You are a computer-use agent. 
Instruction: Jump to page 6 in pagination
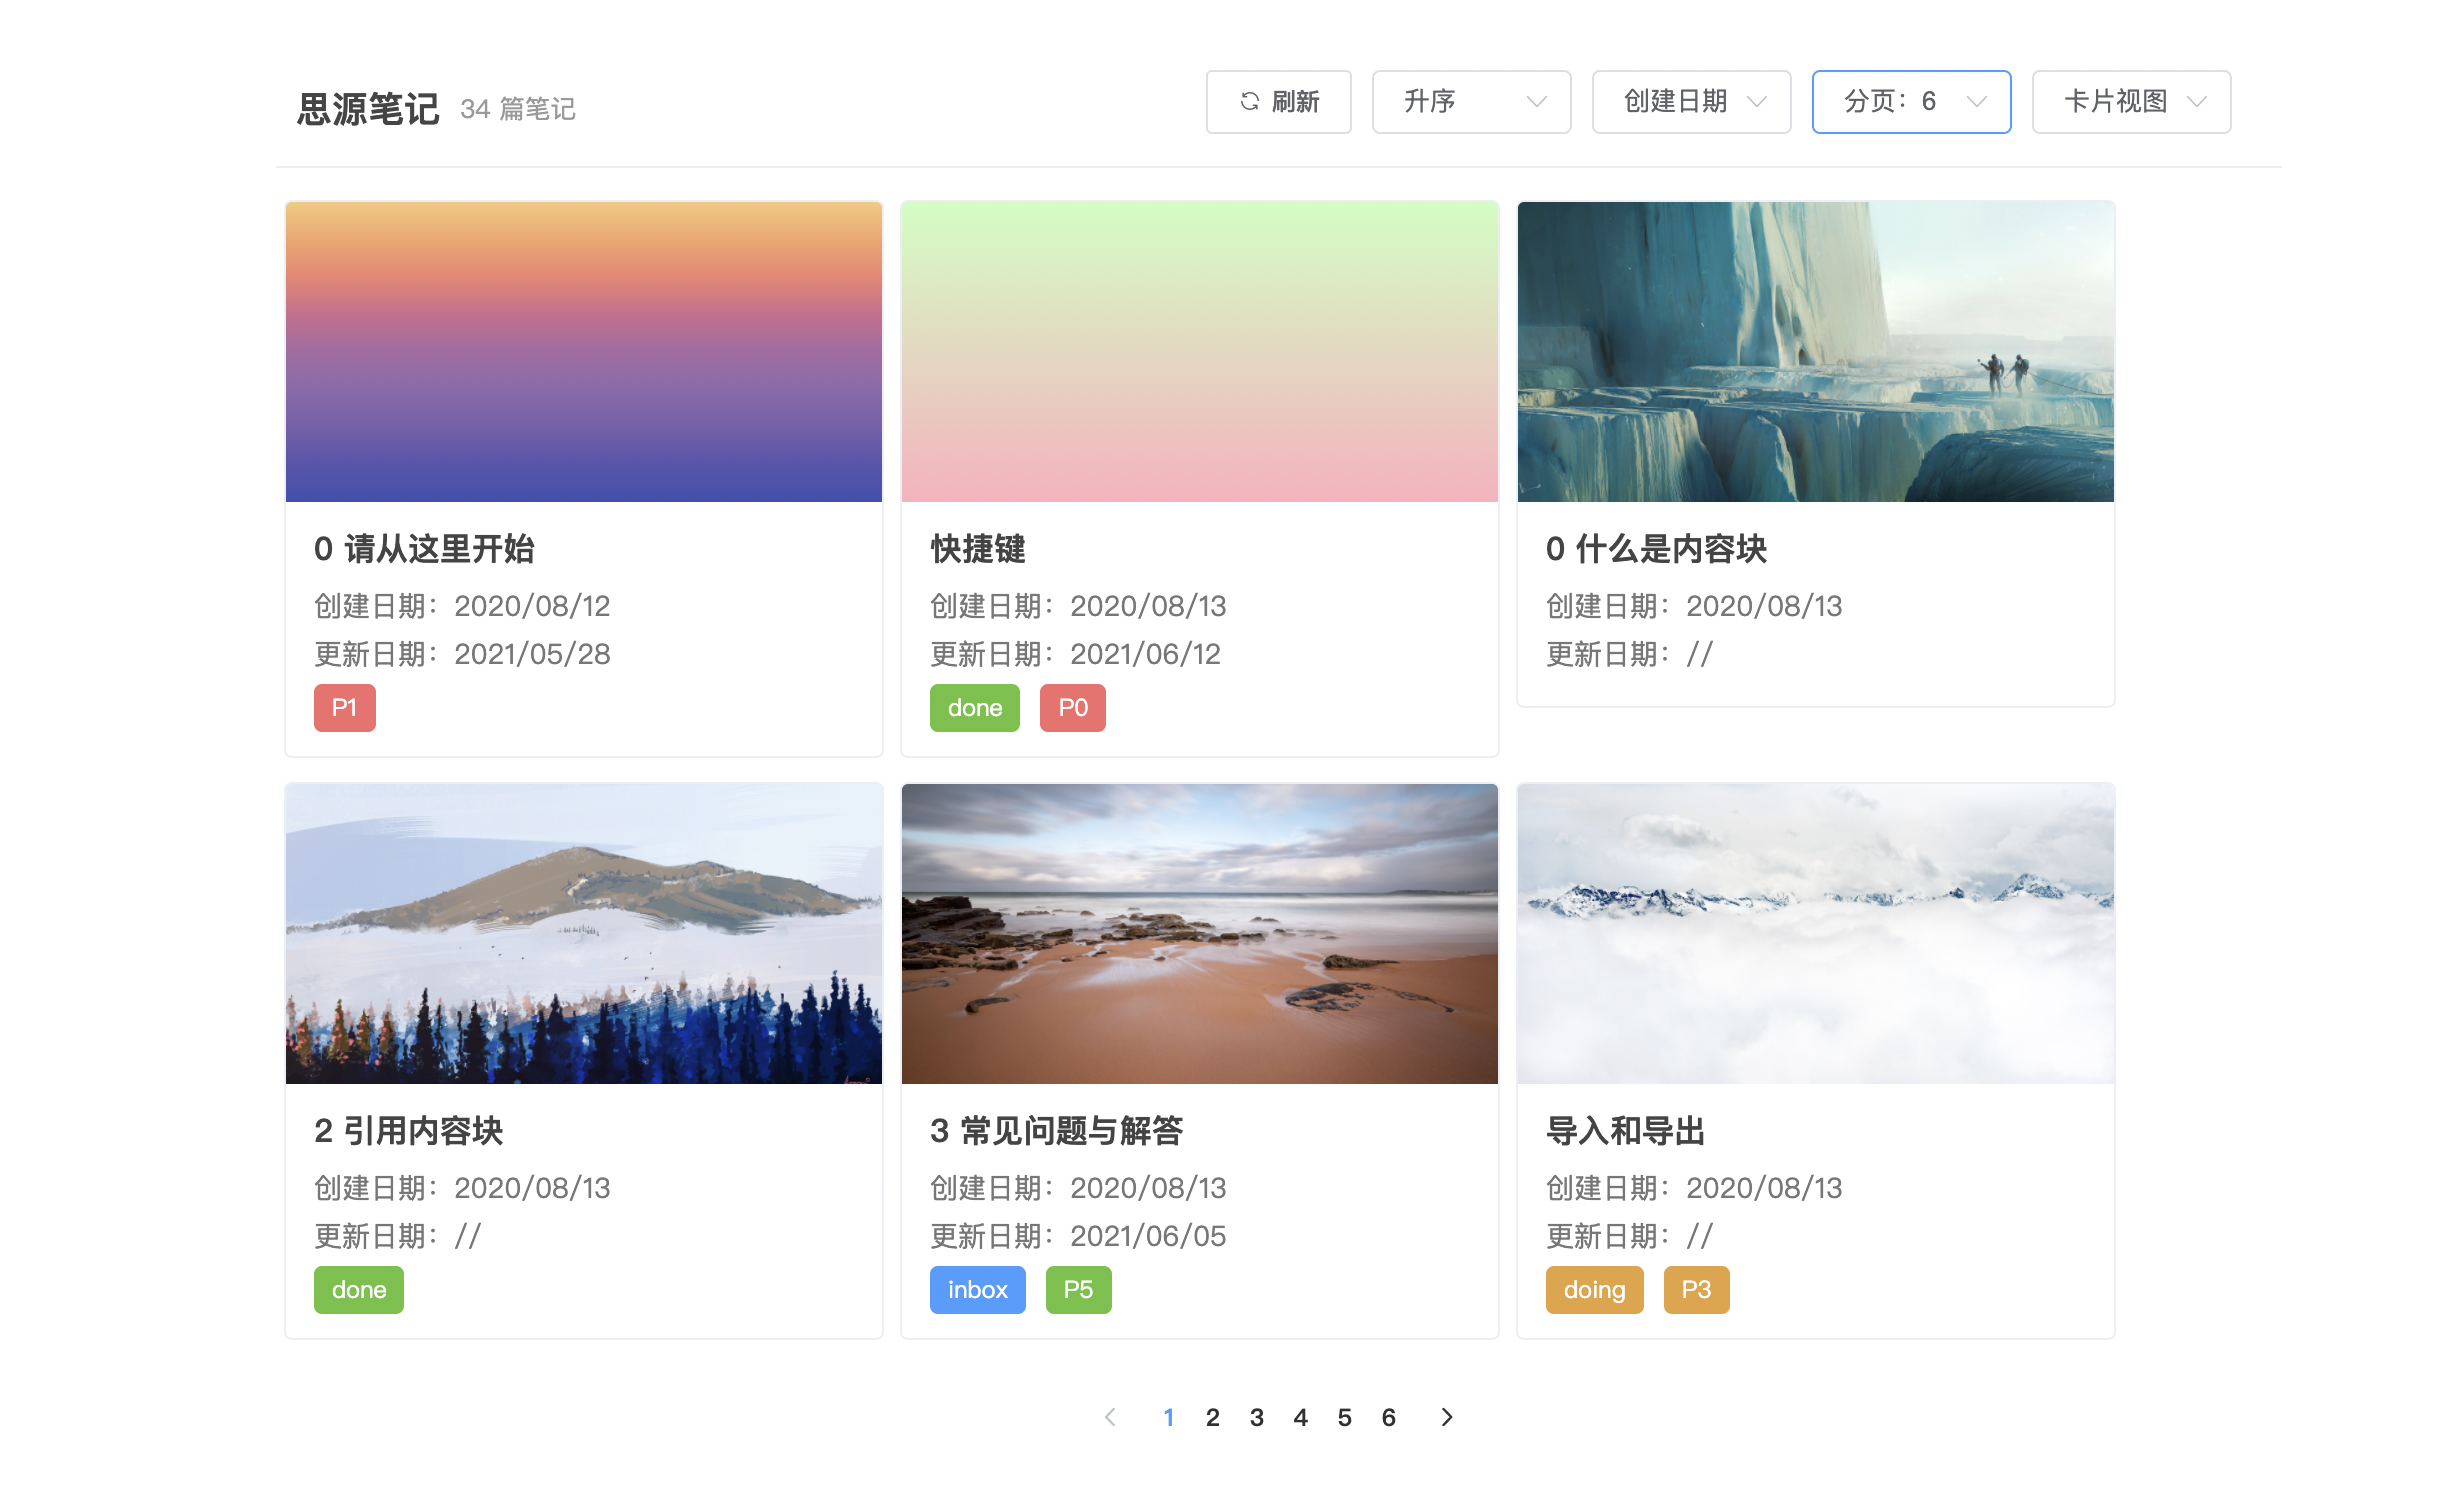(x=1388, y=1417)
